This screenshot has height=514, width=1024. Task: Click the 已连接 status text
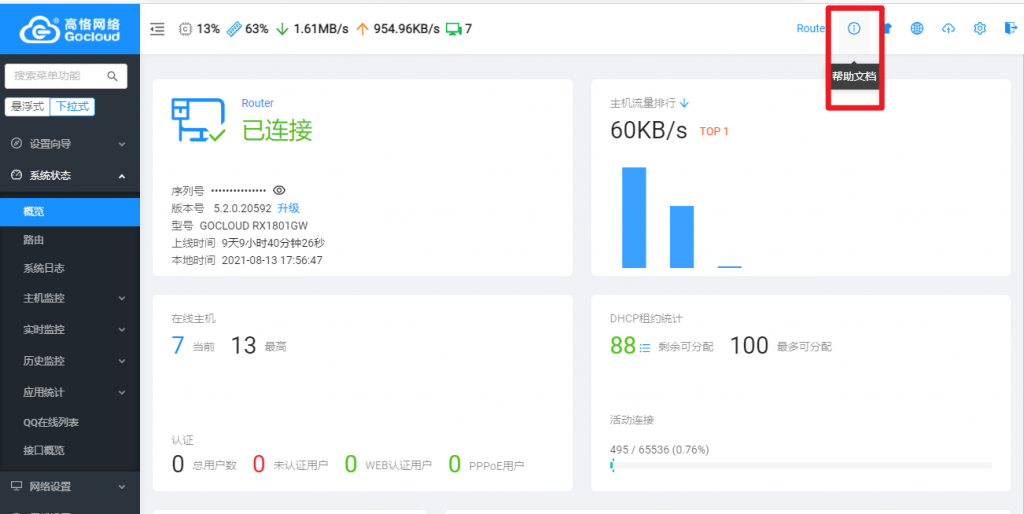277,130
